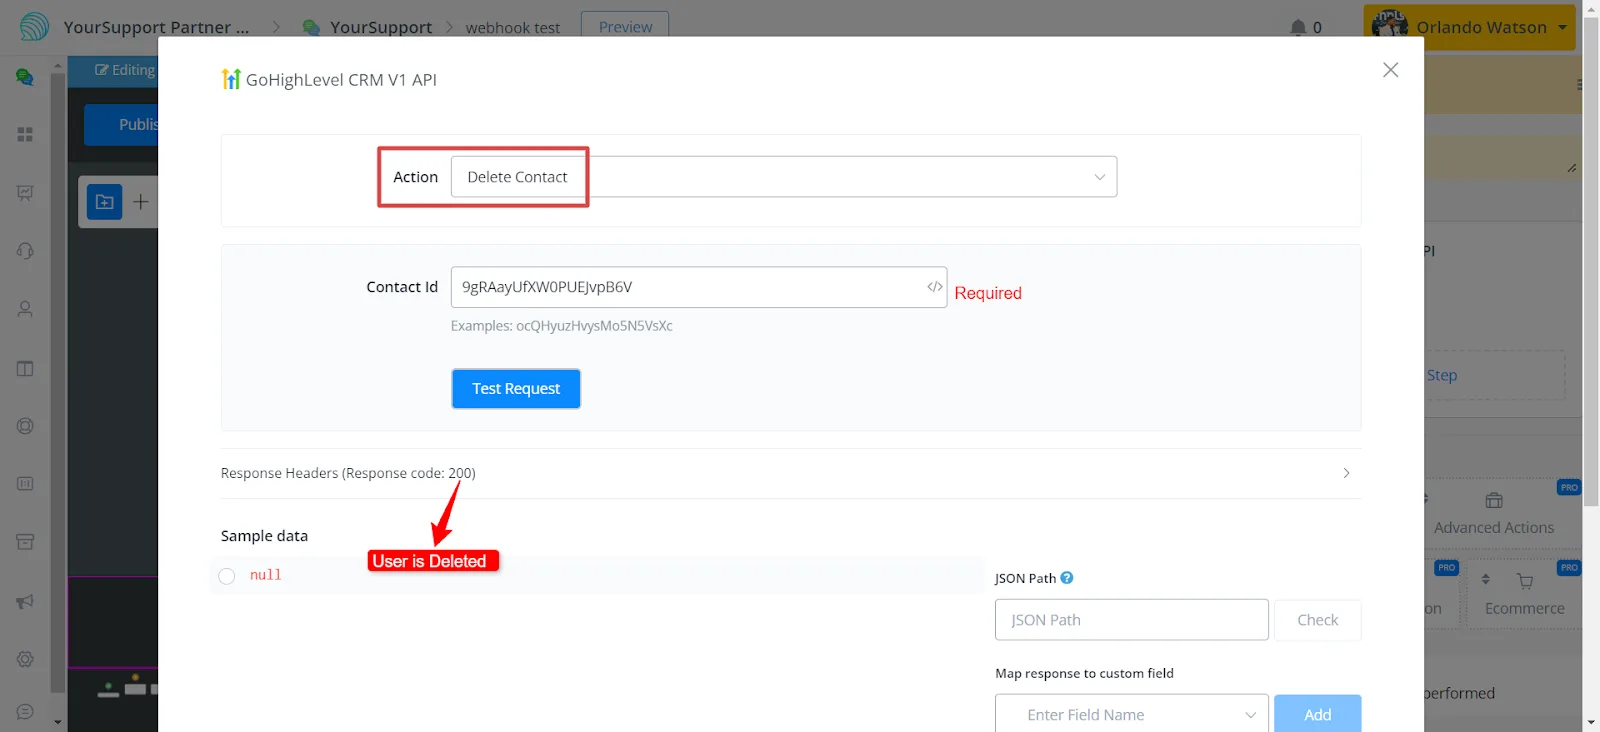
Task: Click the blue Publish button
Action: point(121,125)
